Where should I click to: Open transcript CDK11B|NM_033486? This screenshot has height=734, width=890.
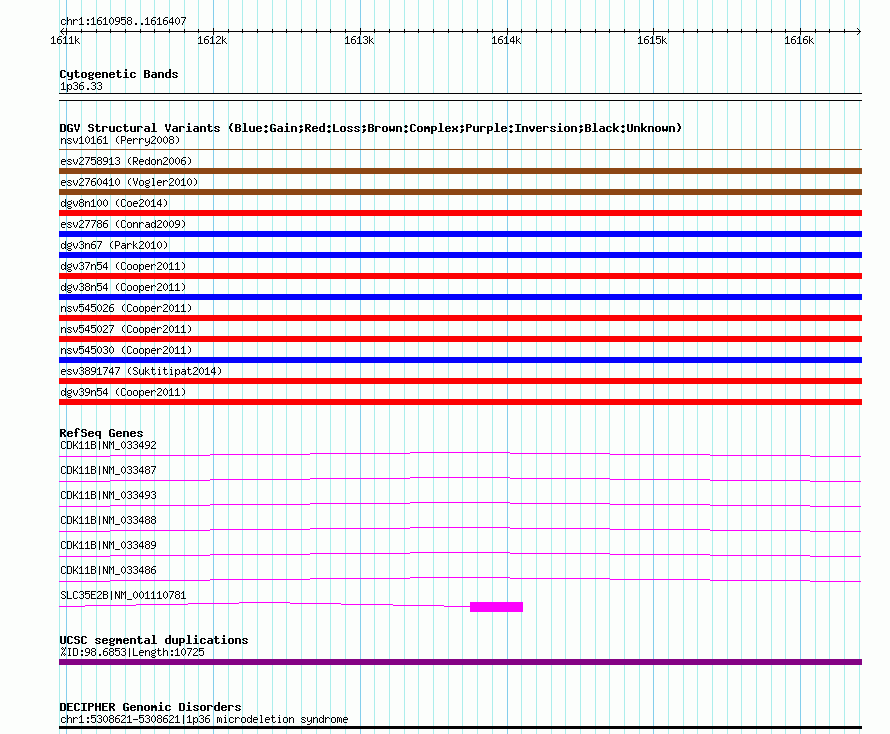tap(108, 571)
